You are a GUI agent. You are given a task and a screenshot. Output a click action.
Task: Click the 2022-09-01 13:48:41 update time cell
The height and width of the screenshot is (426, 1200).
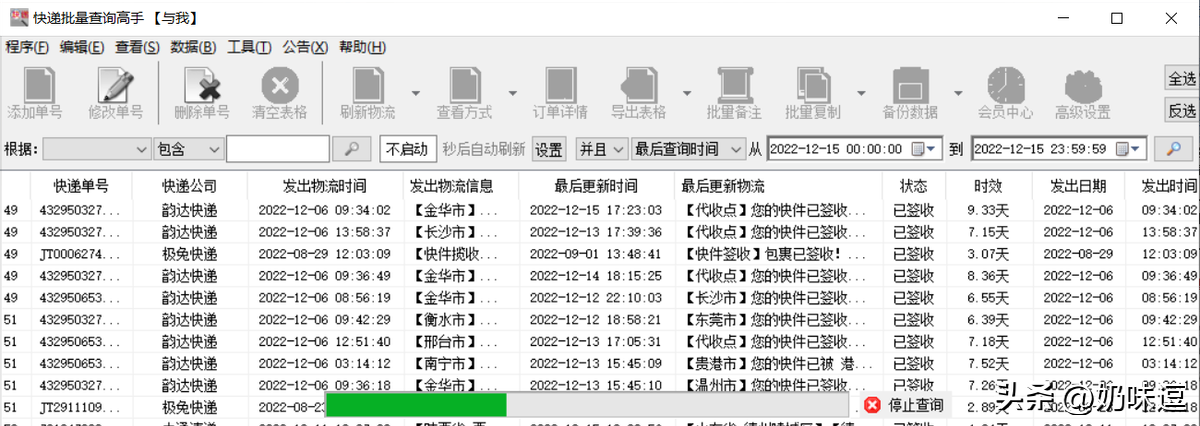(595, 254)
